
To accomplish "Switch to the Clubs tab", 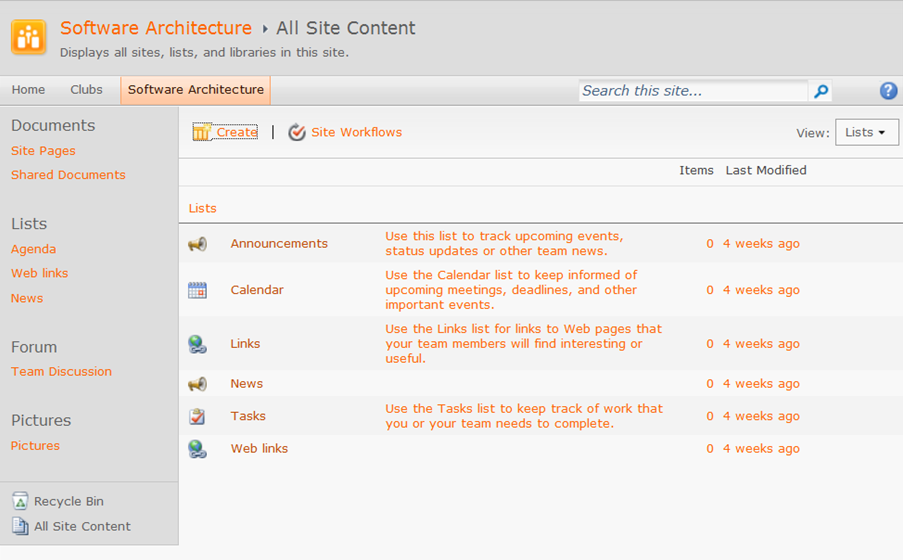I will pyautogui.click(x=86, y=90).
